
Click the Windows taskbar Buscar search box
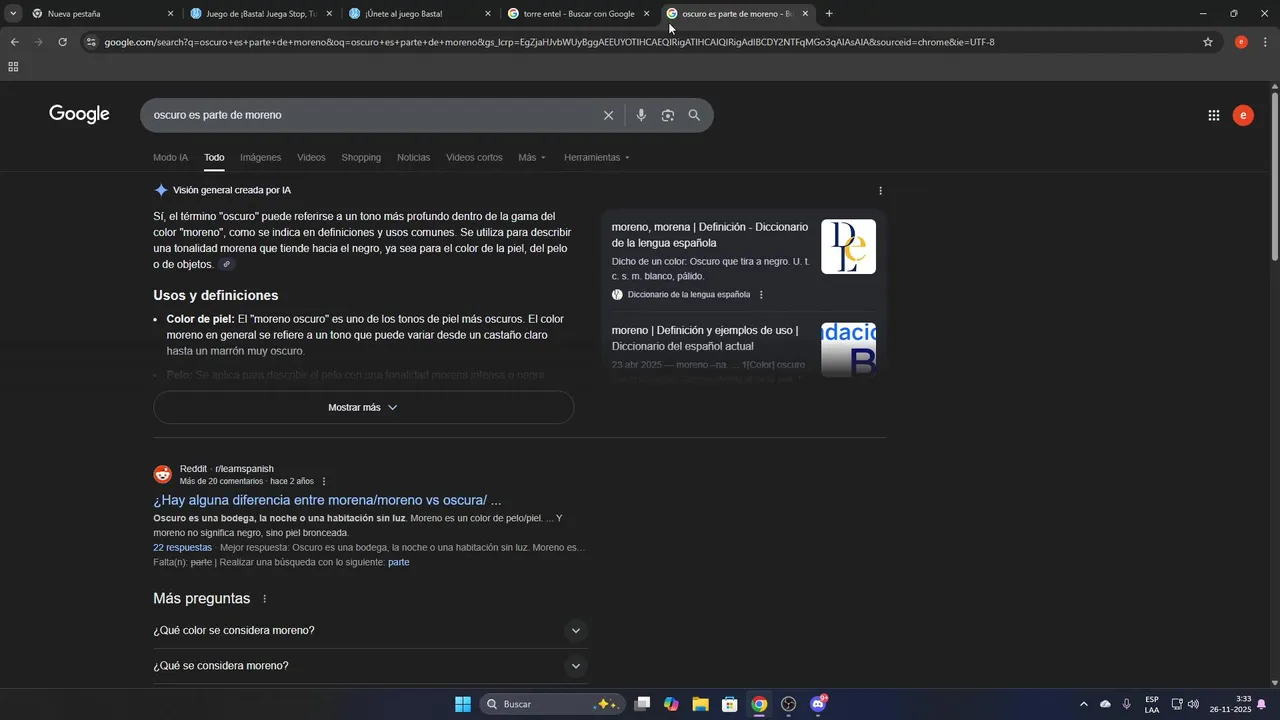pos(552,704)
